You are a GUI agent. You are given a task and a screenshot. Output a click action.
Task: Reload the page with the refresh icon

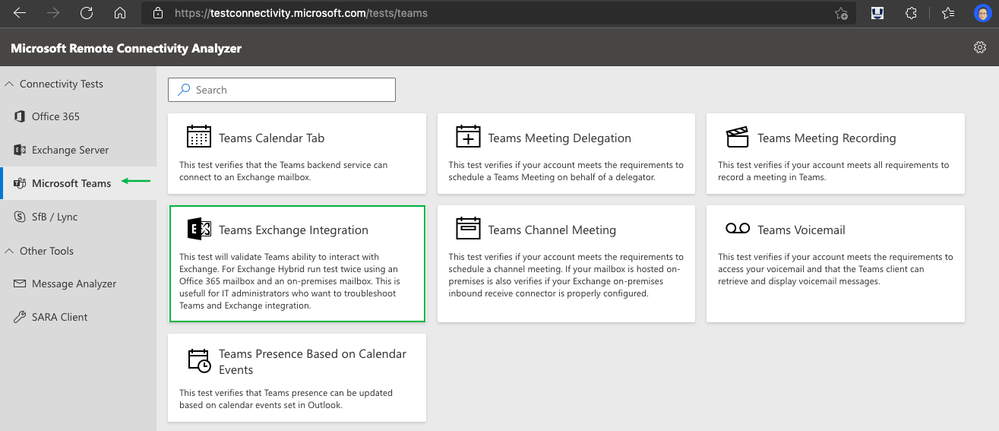(x=87, y=13)
